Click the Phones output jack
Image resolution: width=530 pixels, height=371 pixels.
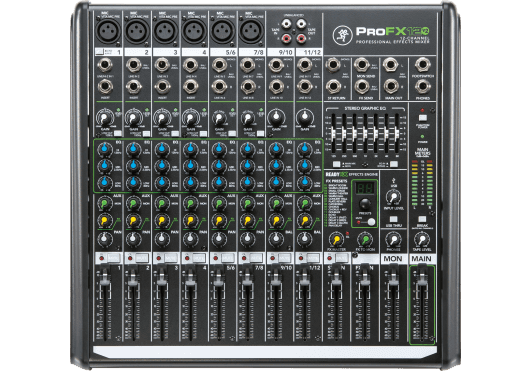423,86
